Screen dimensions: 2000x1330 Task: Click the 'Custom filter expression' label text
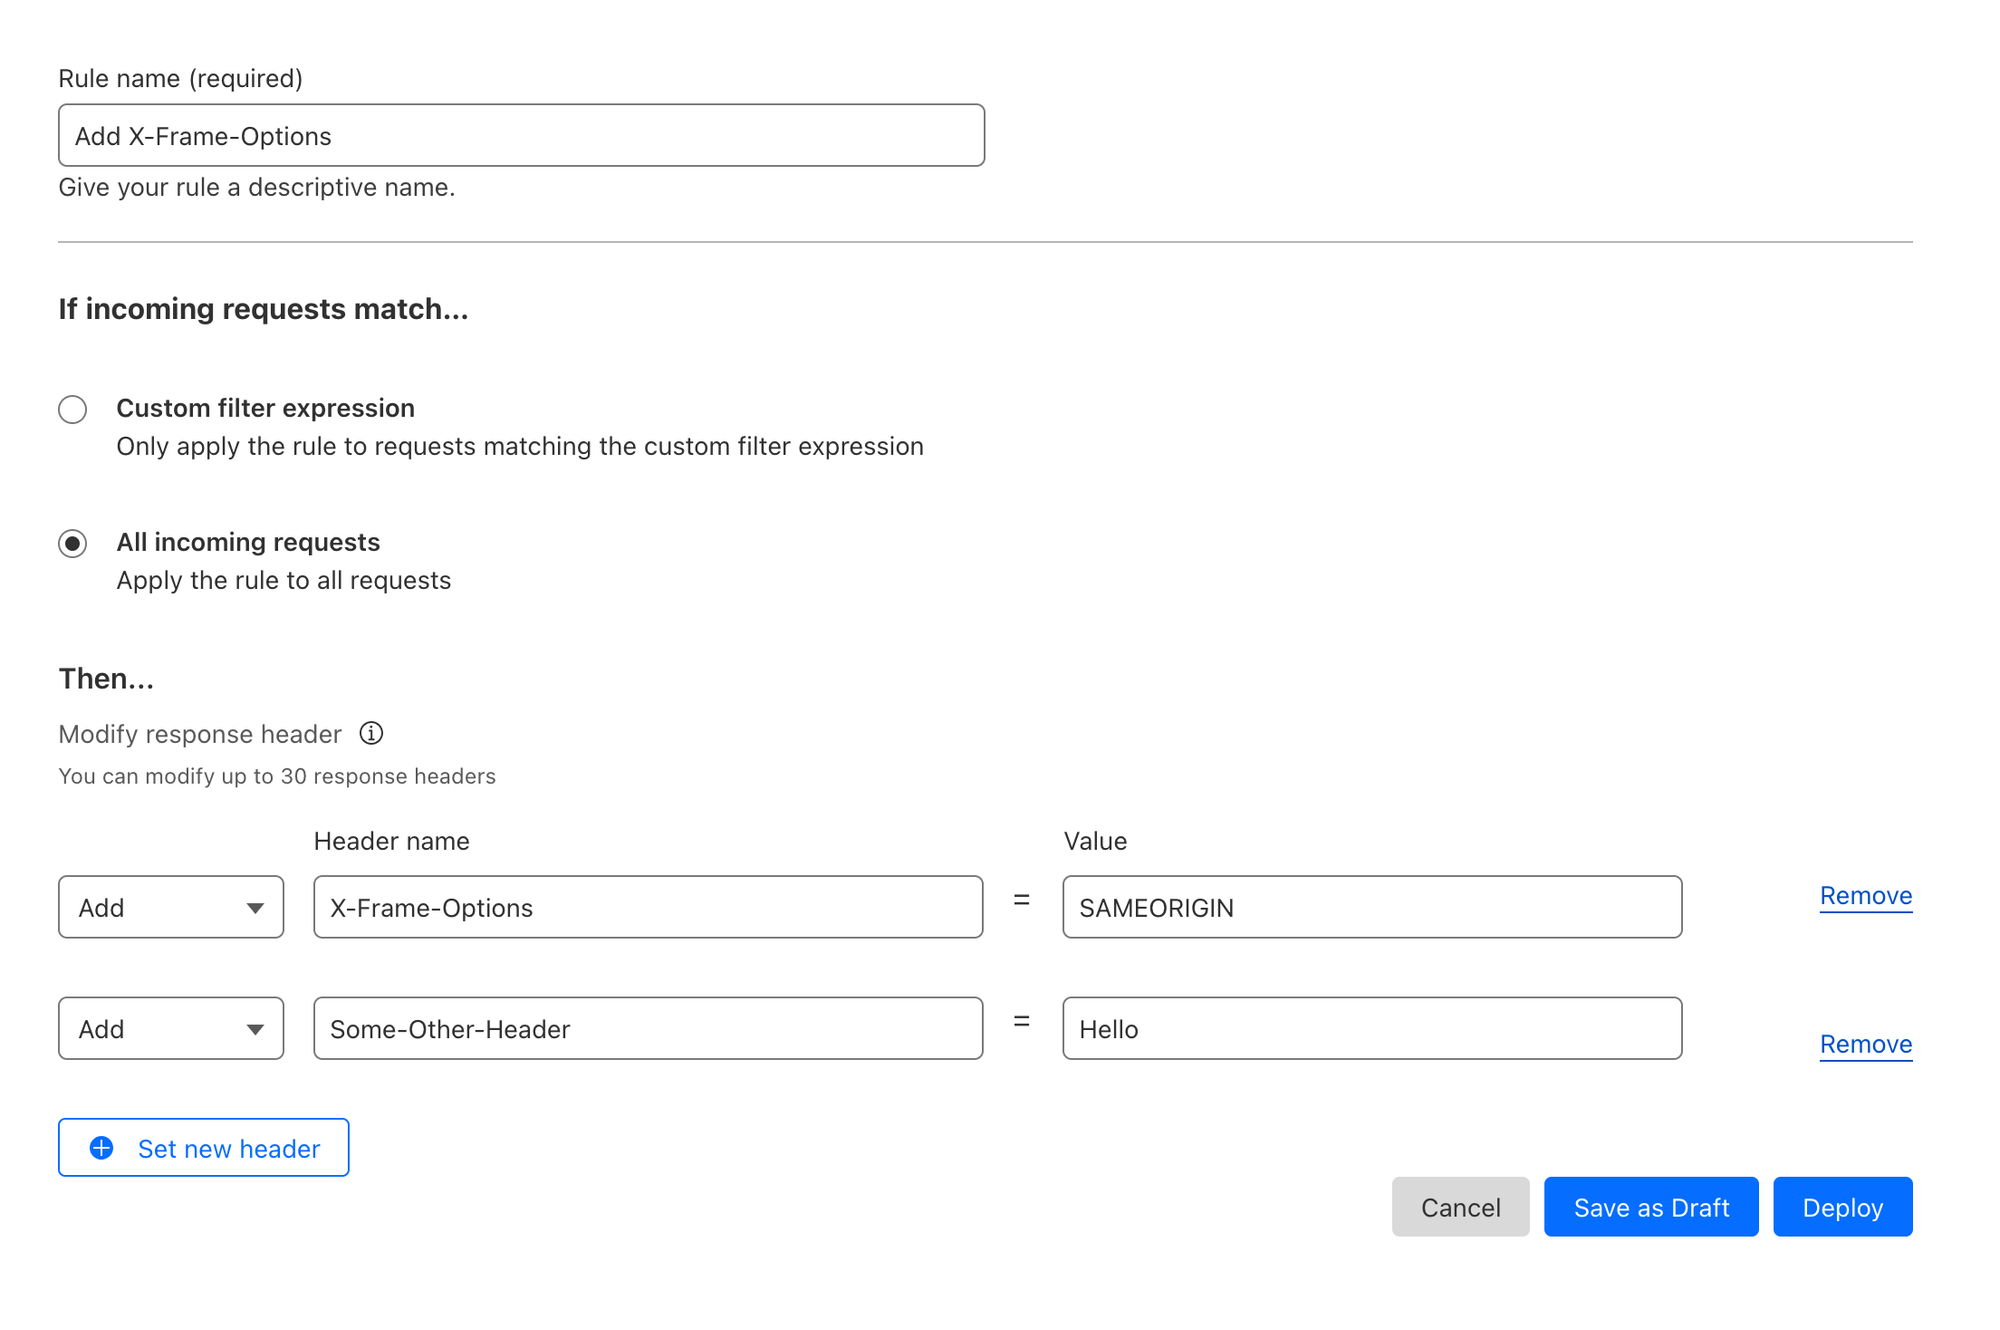265,408
